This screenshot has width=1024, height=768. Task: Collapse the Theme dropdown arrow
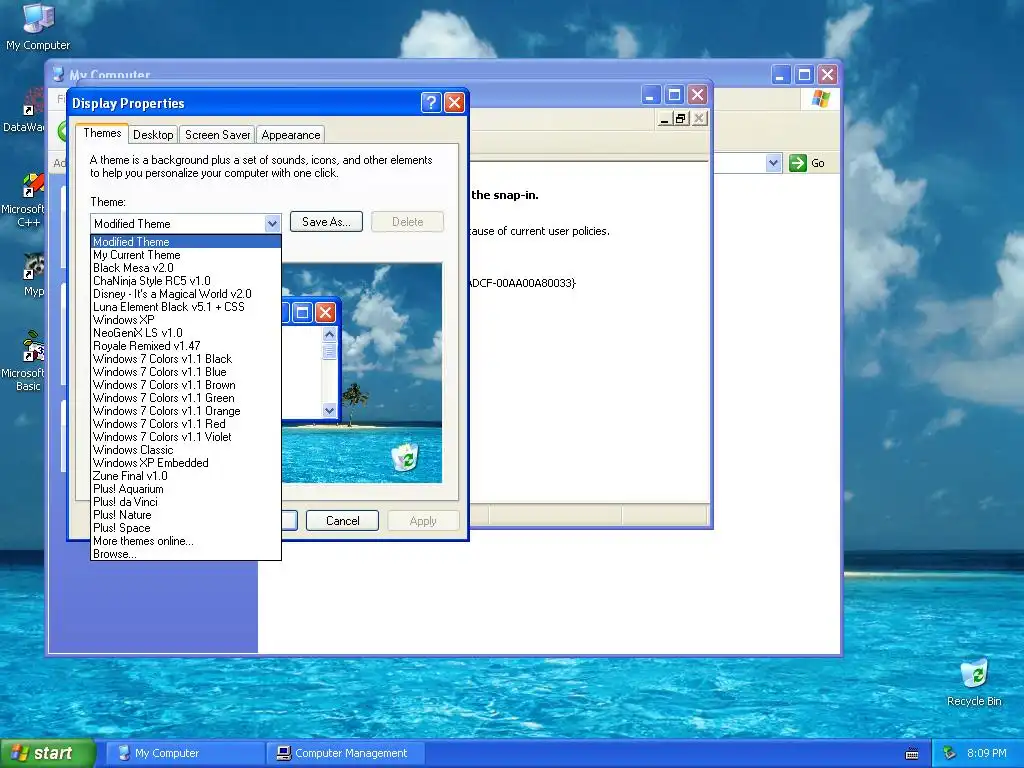[x=272, y=223]
